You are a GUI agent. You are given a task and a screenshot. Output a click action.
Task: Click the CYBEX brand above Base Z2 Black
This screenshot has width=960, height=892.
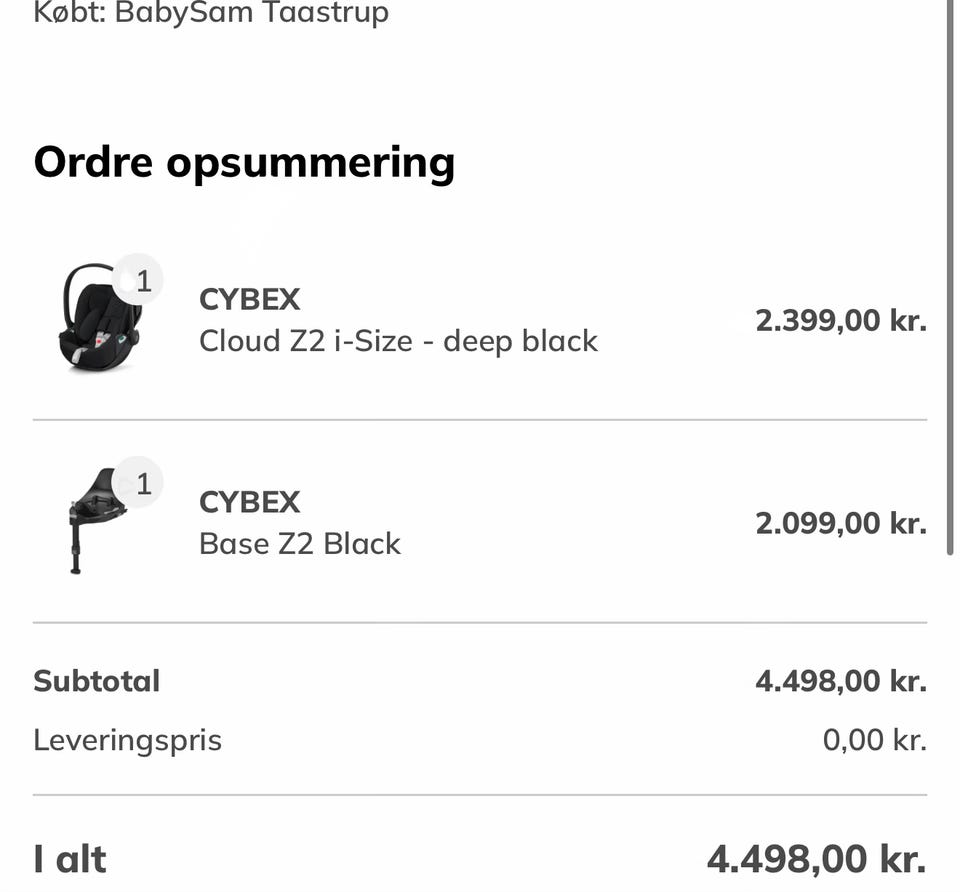pos(249,501)
